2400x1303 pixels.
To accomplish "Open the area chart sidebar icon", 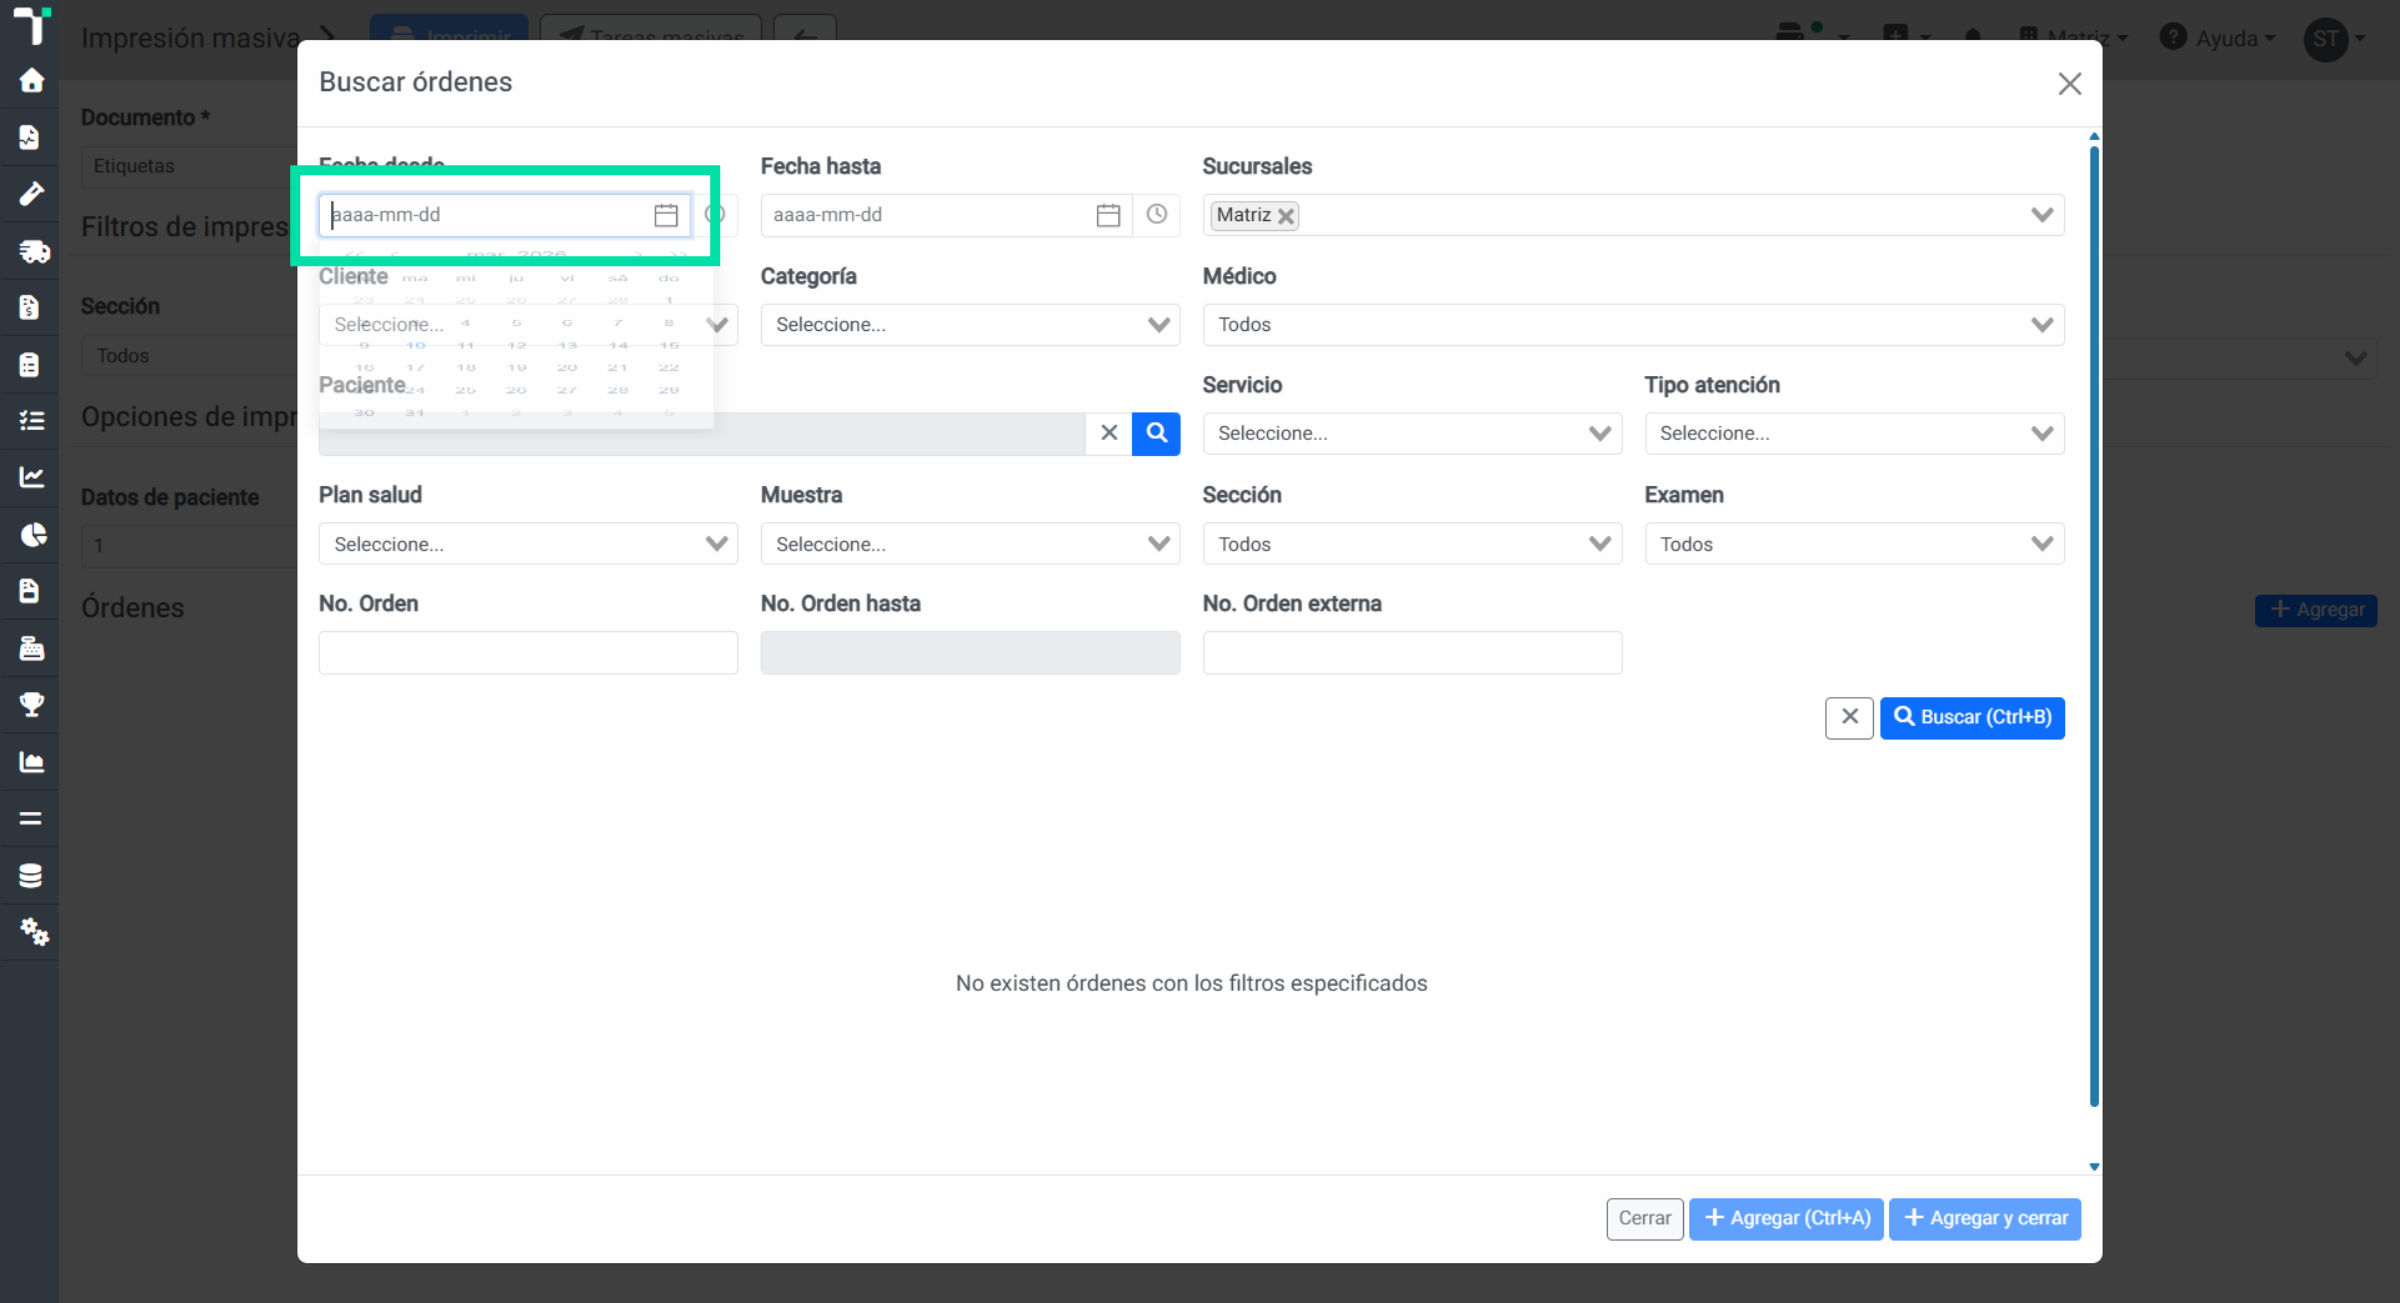I will pos(31,762).
